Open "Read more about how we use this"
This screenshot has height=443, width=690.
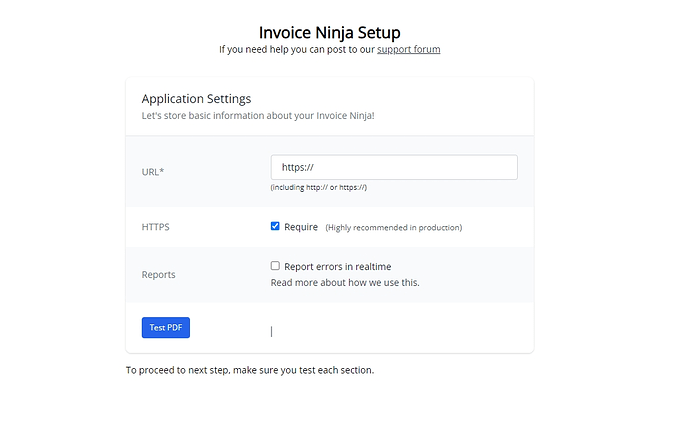click(x=345, y=282)
